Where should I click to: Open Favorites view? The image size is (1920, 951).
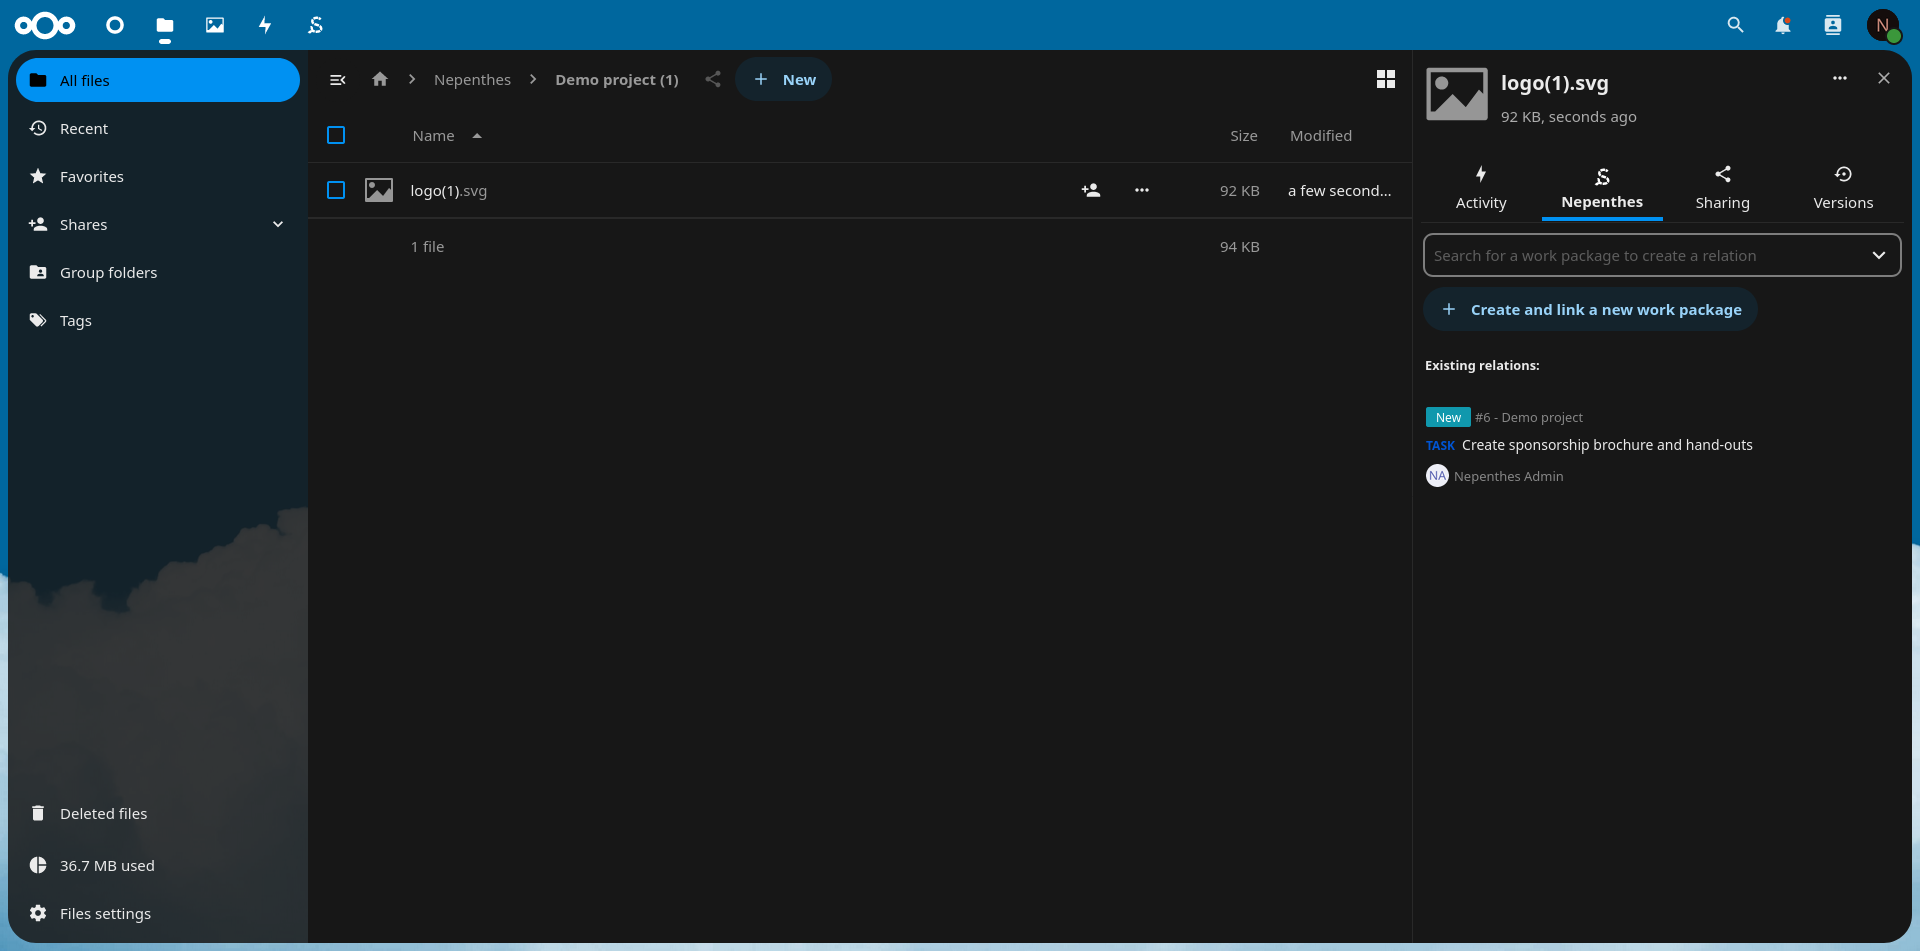[x=158, y=176]
